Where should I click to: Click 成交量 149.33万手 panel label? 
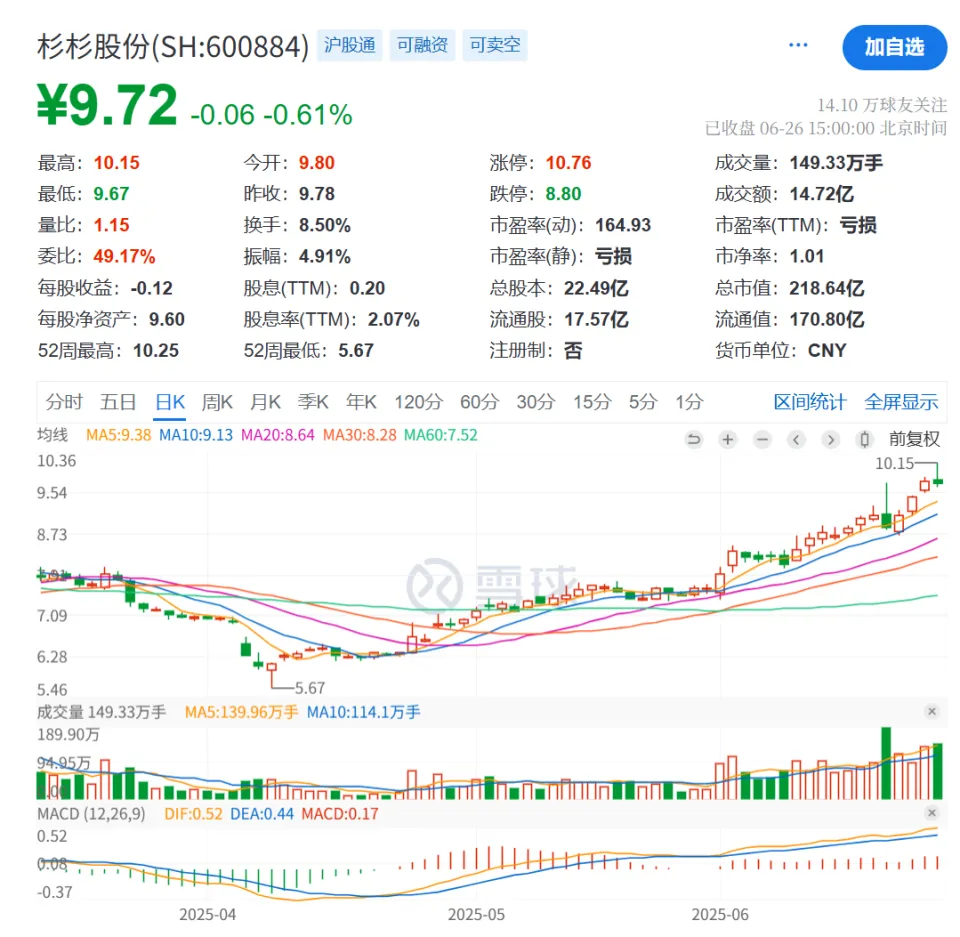pyautogui.click(x=102, y=712)
